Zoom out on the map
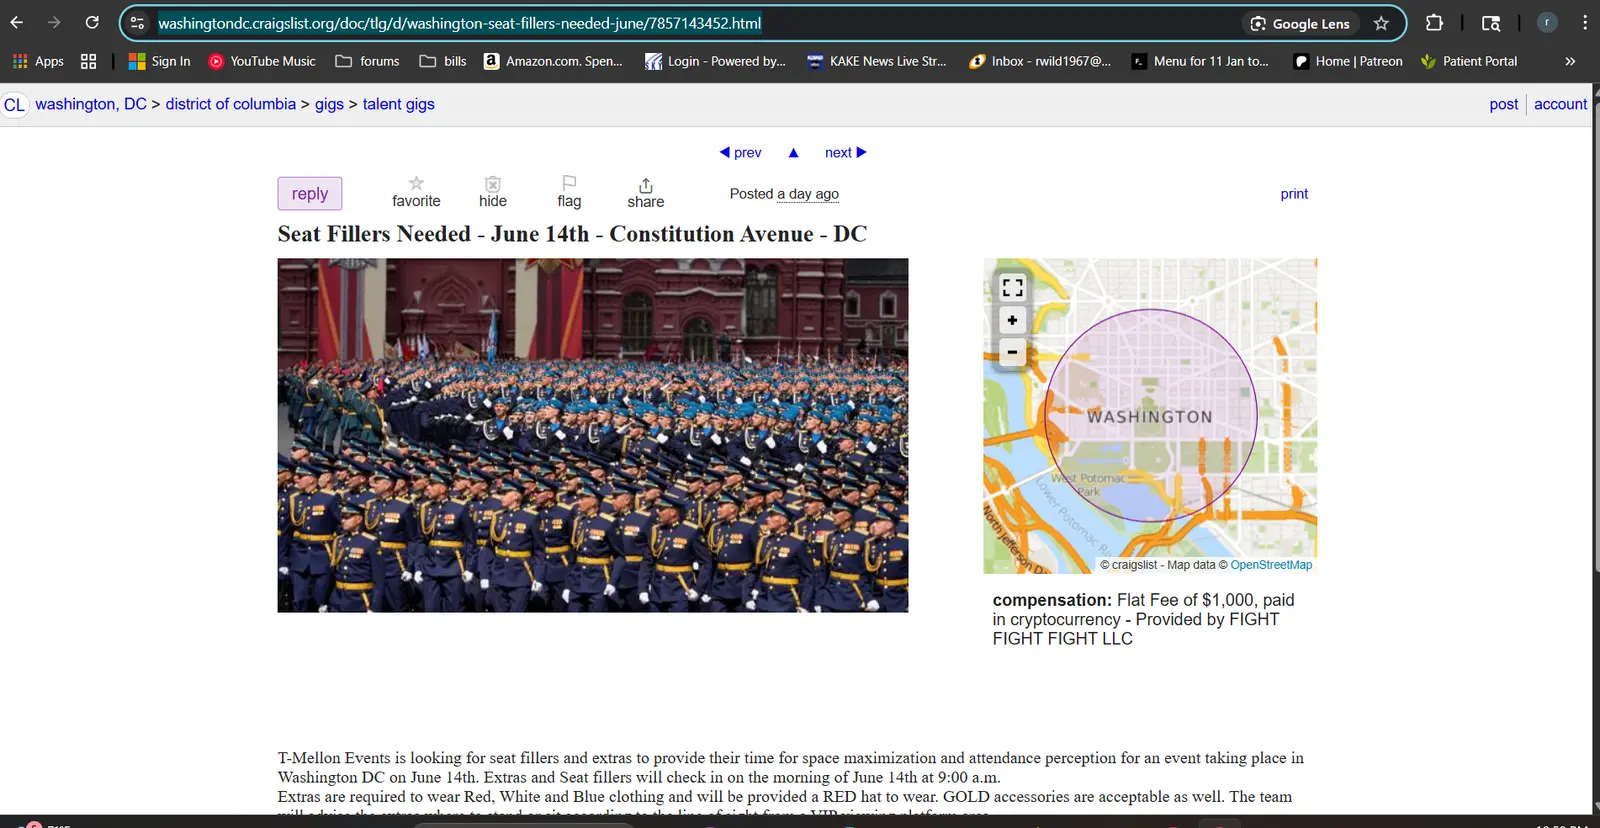 coord(1012,352)
